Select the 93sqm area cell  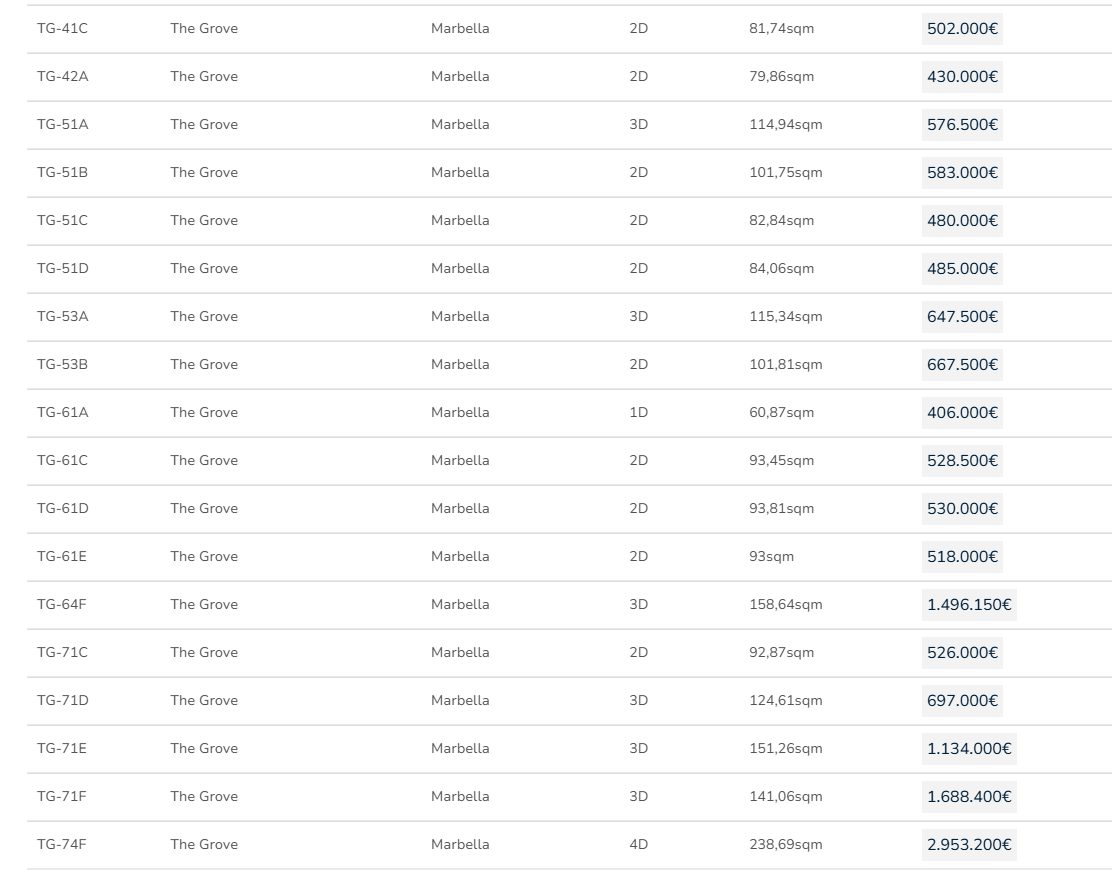pyautogui.click(x=771, y=557)
